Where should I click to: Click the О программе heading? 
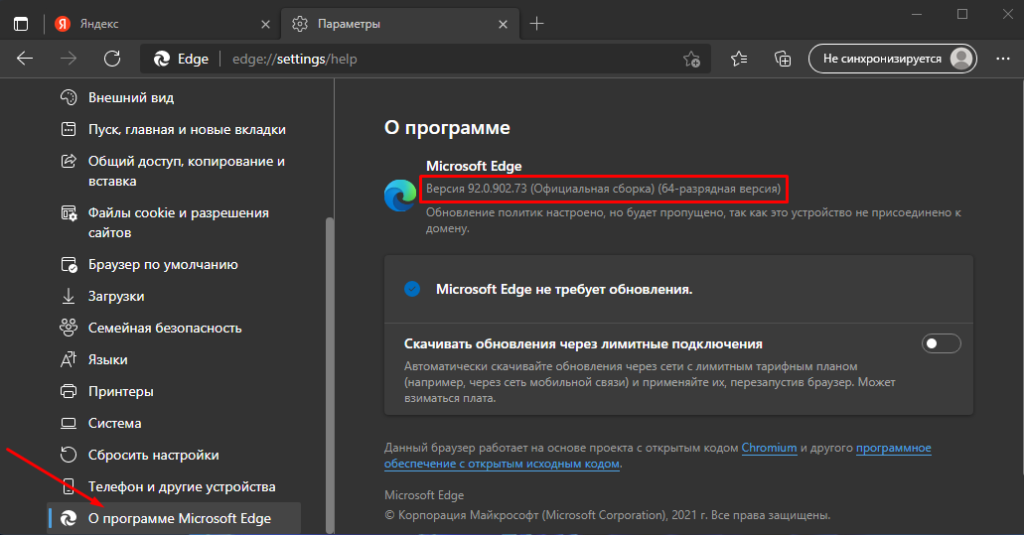click(447, 127)
